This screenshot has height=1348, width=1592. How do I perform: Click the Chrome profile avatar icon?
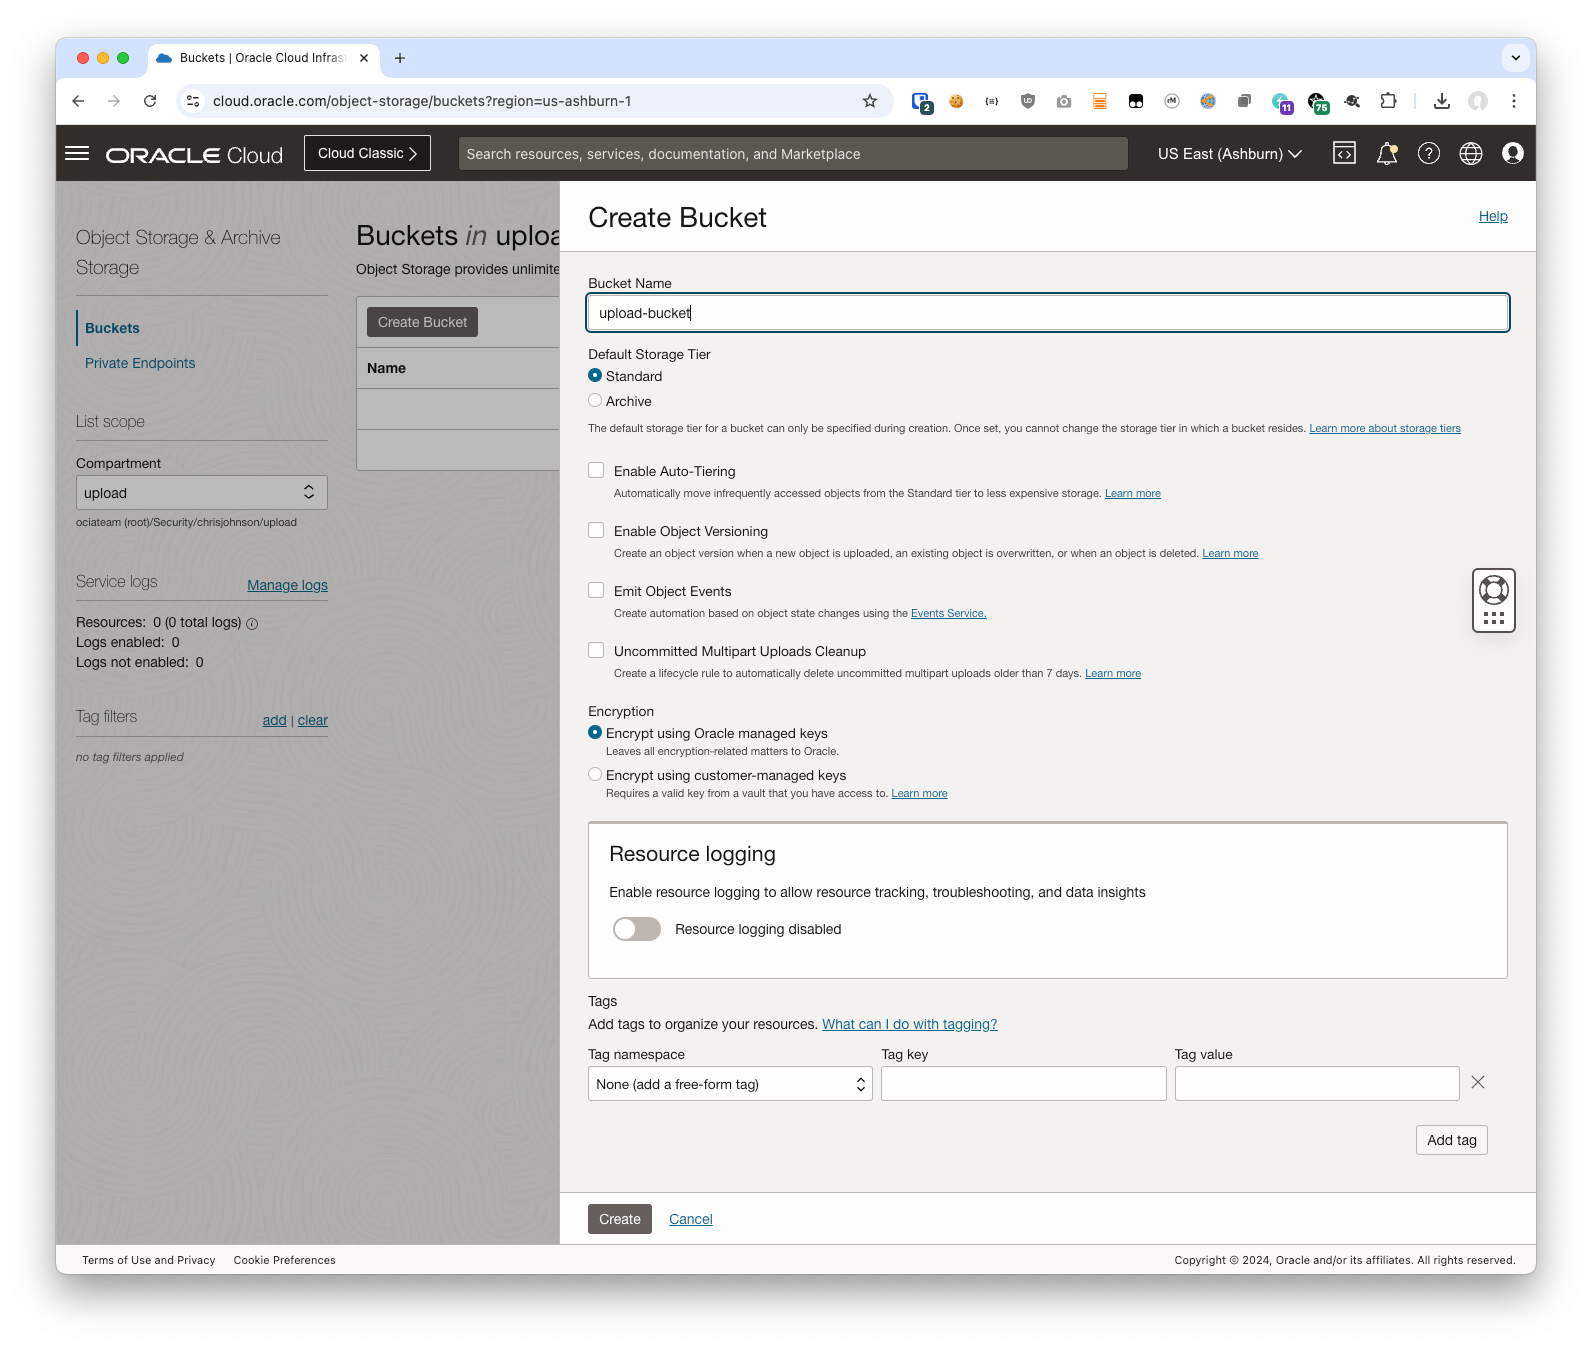(x=1478, y=101)
